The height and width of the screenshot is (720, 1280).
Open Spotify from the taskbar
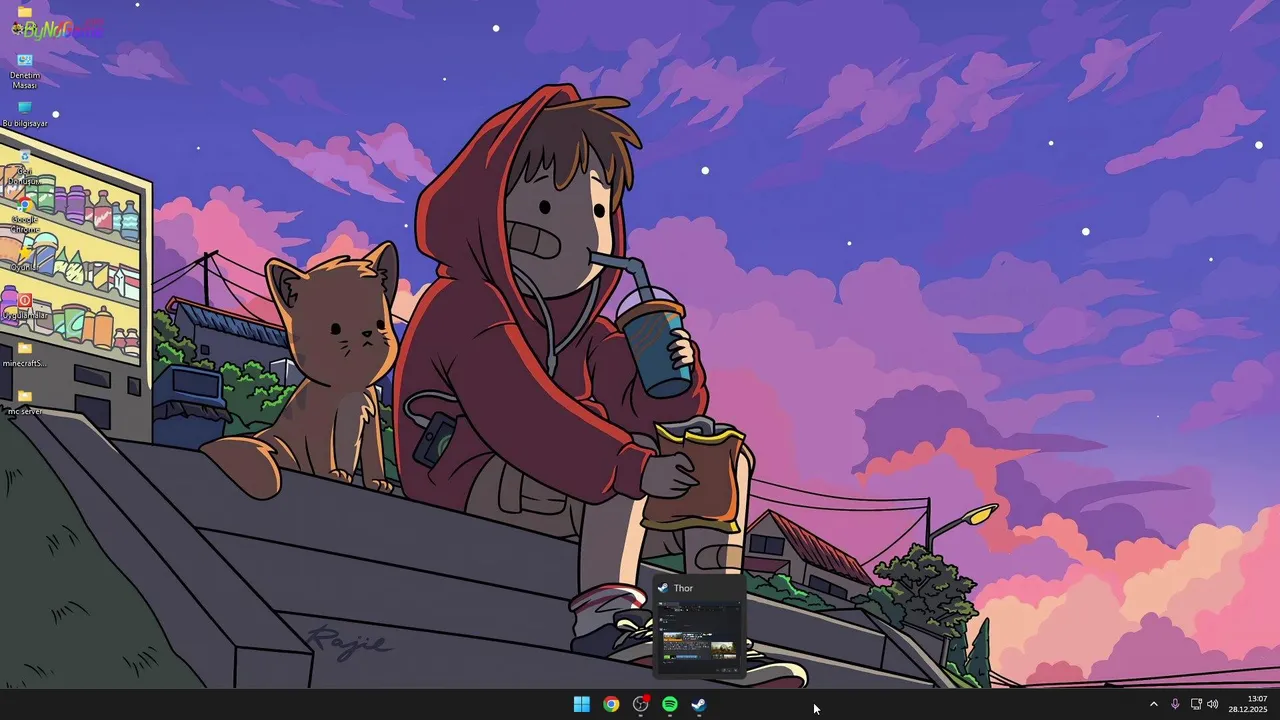[x=670, y=704]
